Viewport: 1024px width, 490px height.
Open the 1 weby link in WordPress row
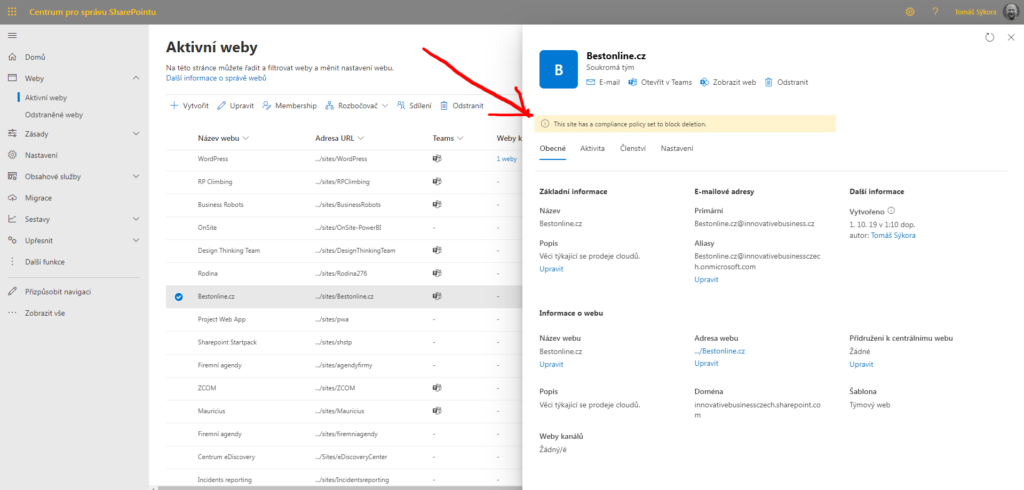pos(506,159)
